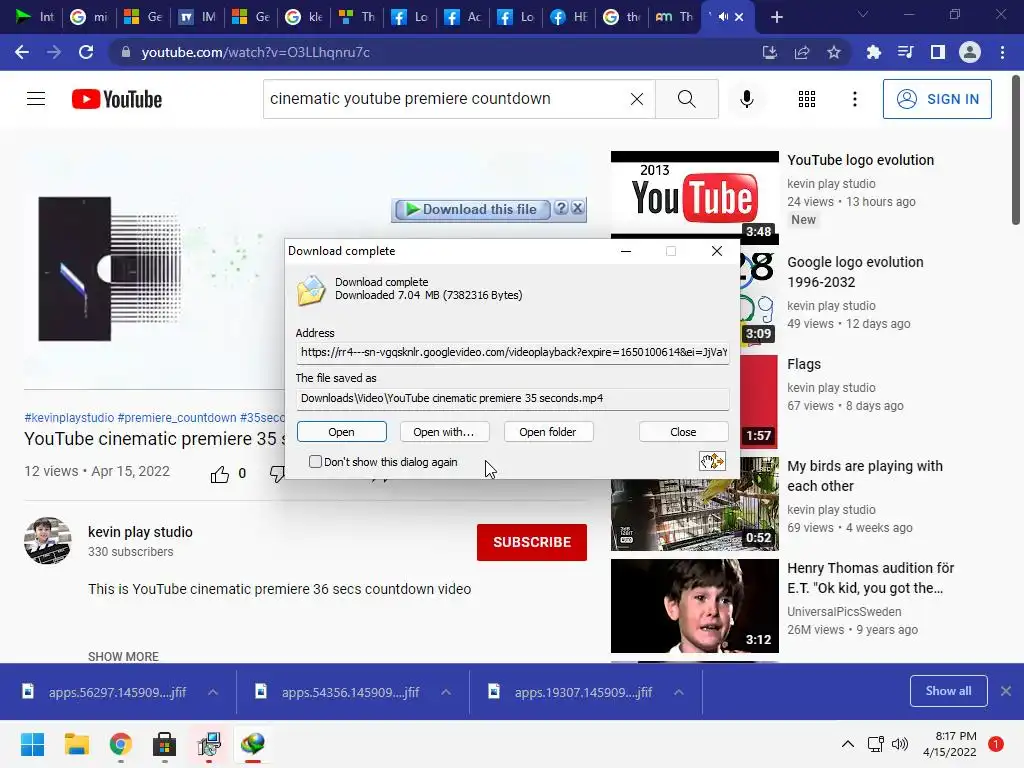Click the drag hand icon in the Download complete dialog
The image size is (1024, 768).
point(712,461)
